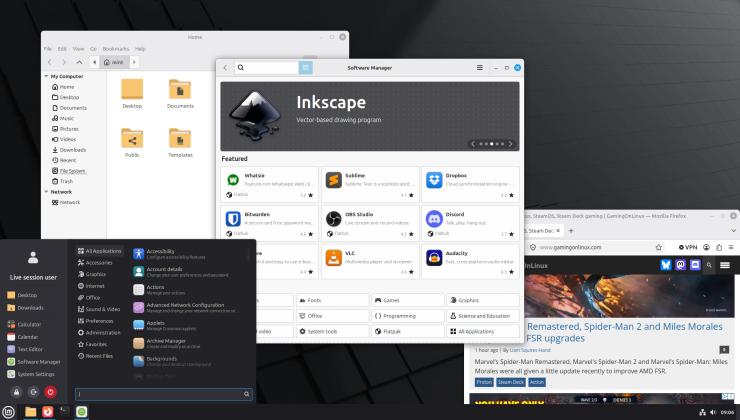
Task: Open the Documents folder in Files
Action: [180, 93]
